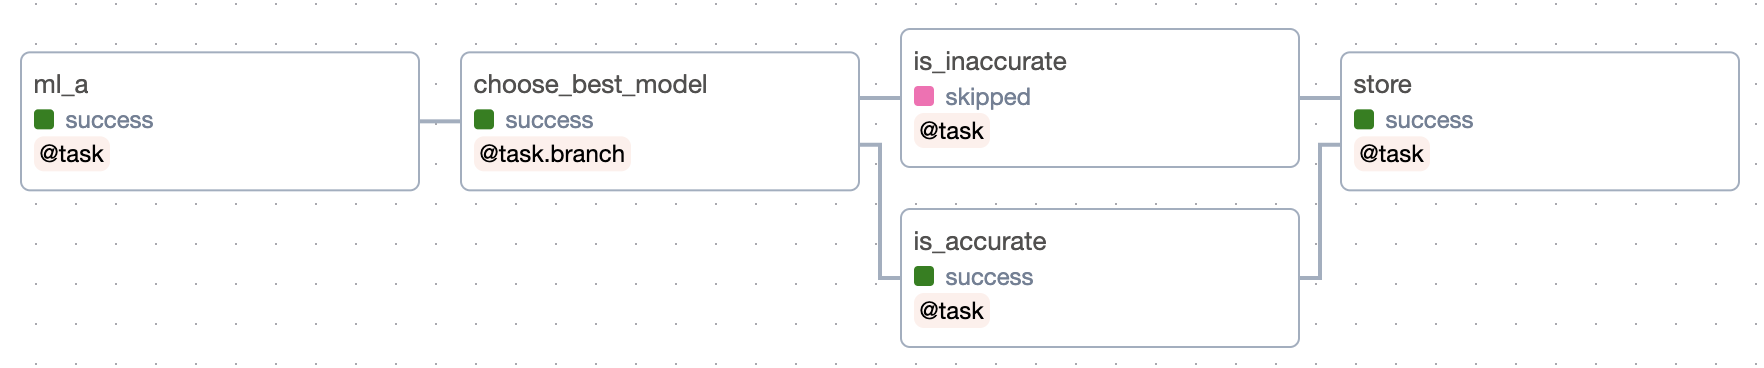Click success label under choose_best_model

click(x=549, y=120)
